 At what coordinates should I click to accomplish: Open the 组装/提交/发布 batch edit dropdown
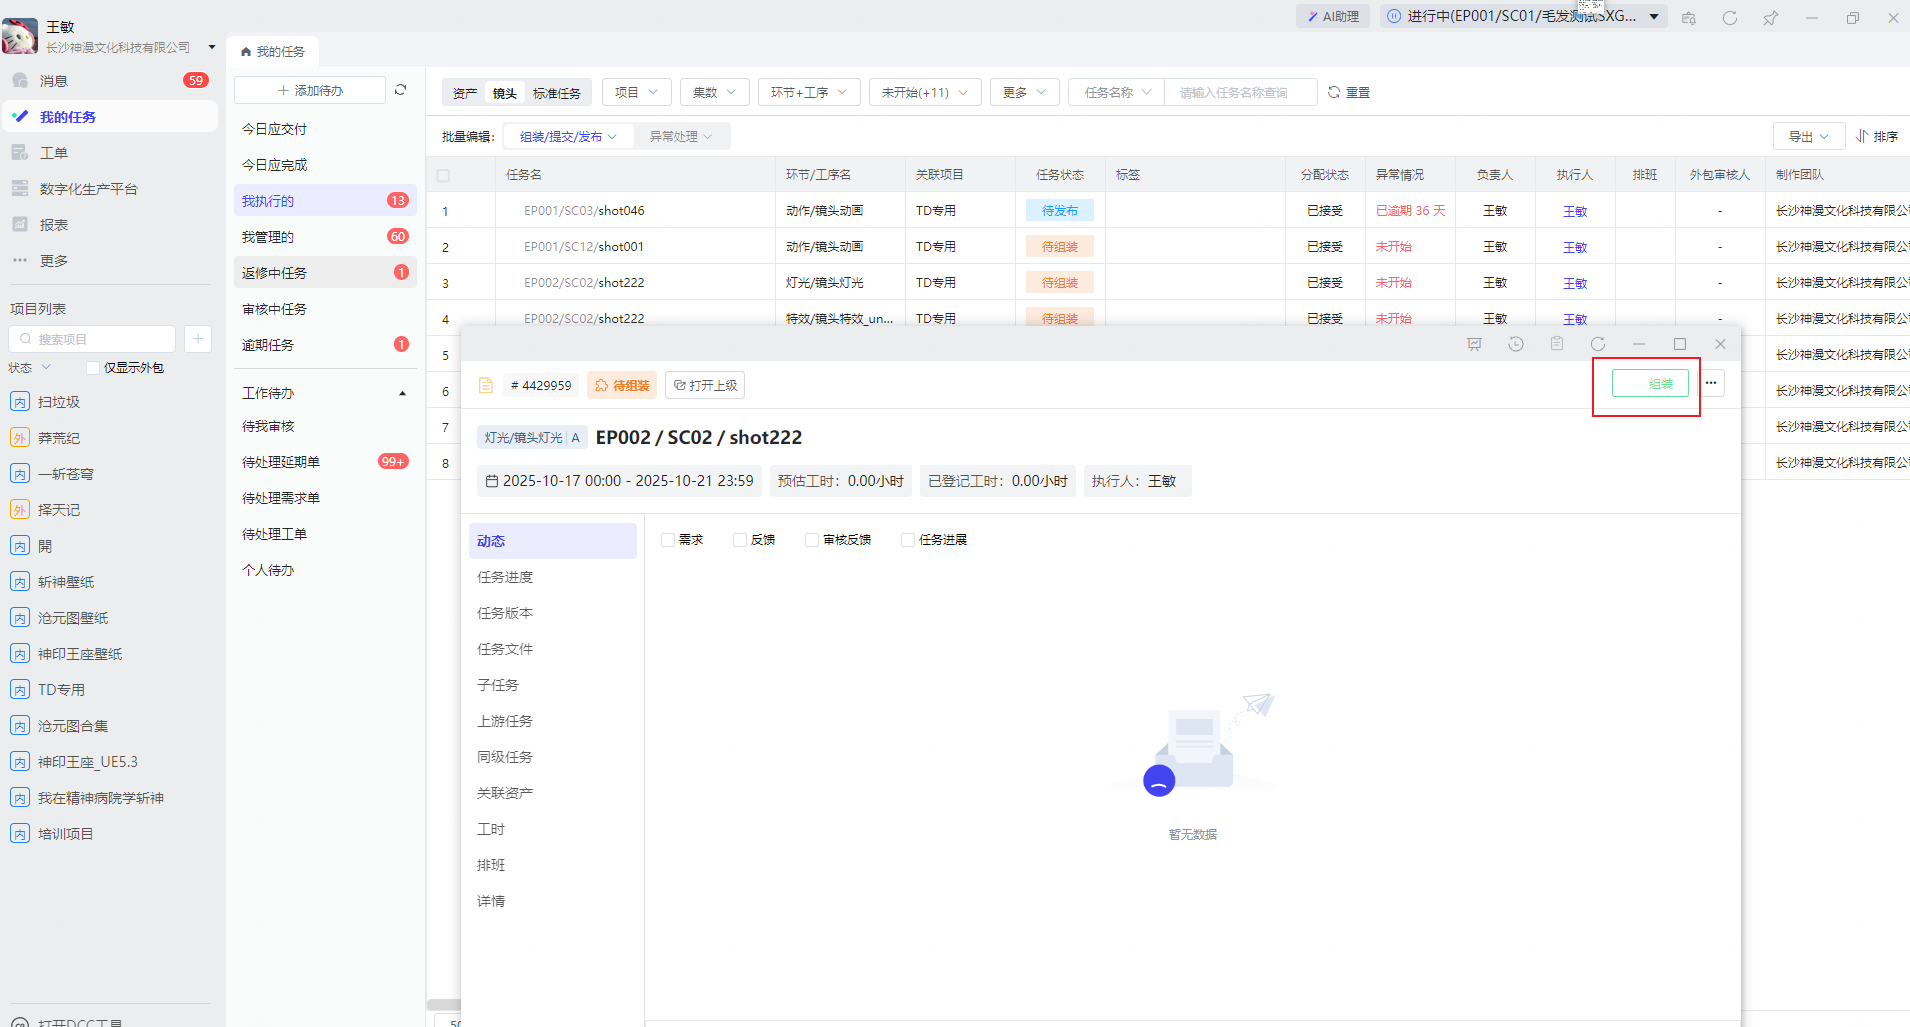(567, 136)
